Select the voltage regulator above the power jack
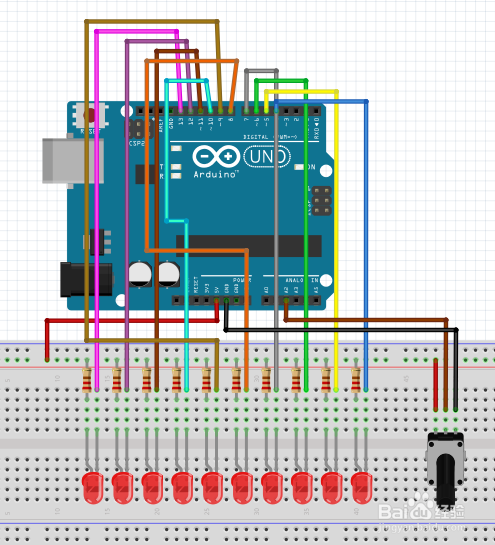The image size is (495, 545). pyautogui.click(x=98, y=242)
